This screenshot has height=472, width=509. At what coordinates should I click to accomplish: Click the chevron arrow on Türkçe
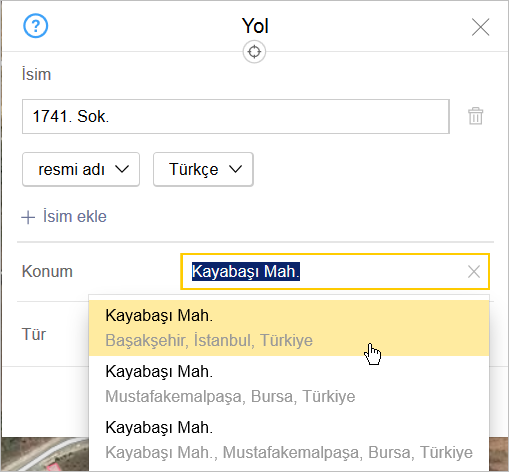[x=235, y=169]
